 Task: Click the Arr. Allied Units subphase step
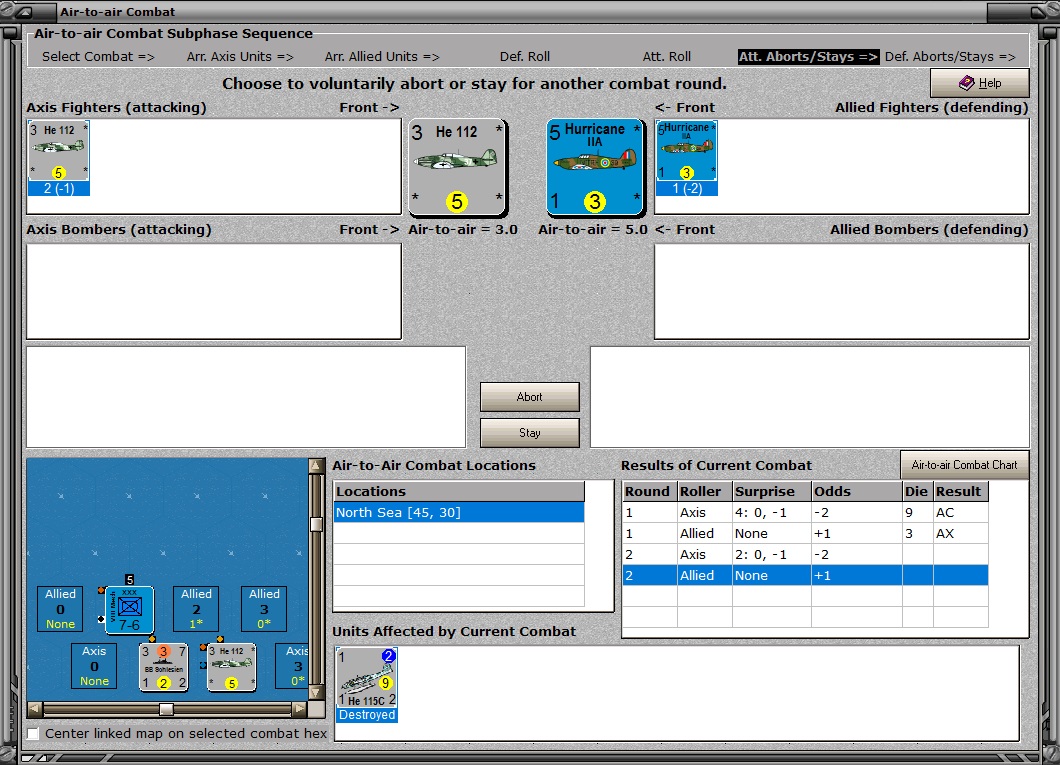382,57
